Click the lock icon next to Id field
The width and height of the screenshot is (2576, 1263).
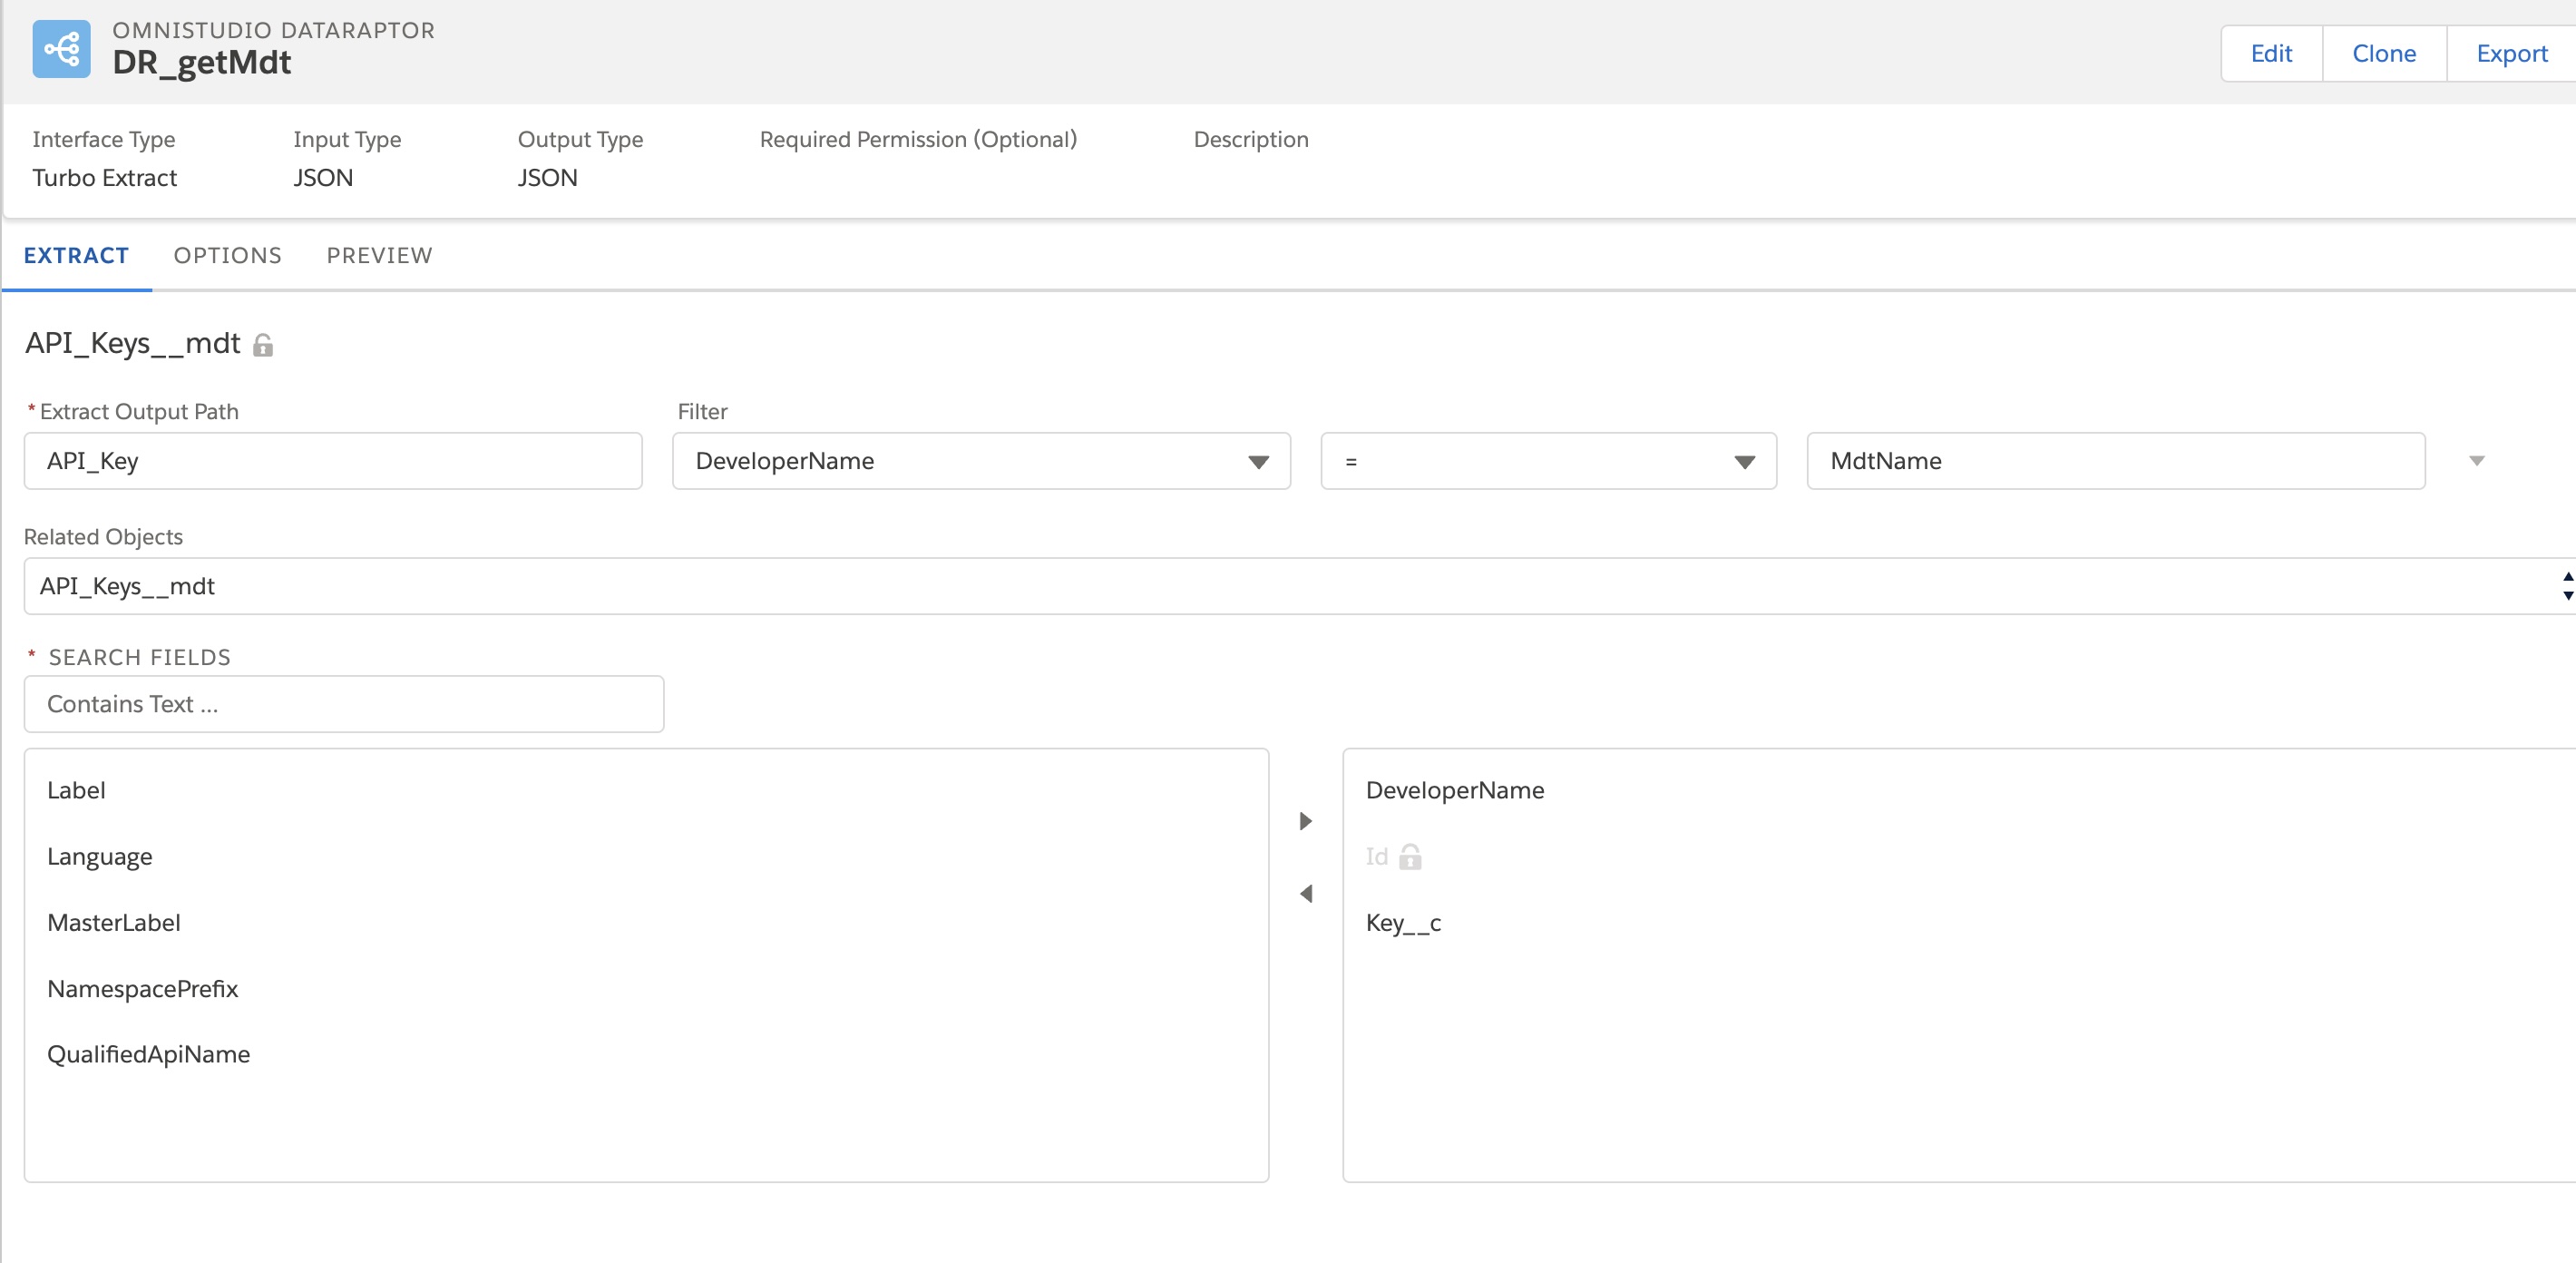pyautogui.click(x=1410, y=857)
